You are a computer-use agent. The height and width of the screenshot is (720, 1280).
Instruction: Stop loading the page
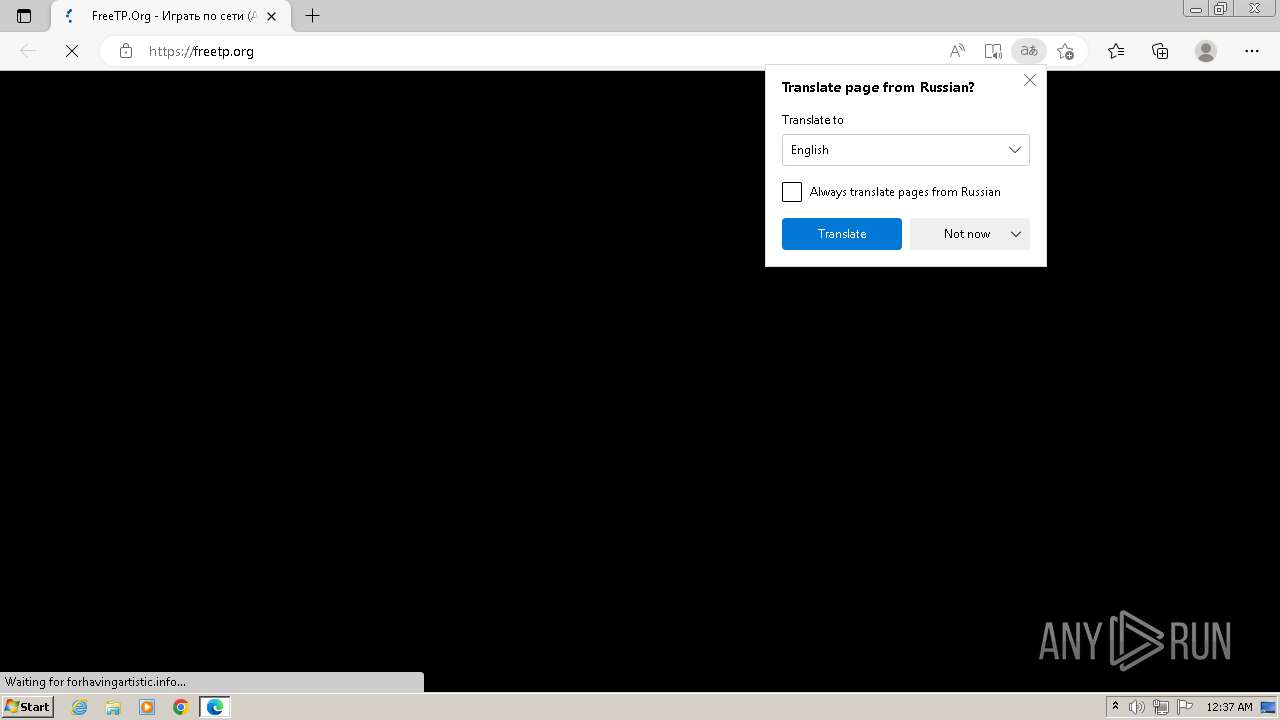pos(72,51)
